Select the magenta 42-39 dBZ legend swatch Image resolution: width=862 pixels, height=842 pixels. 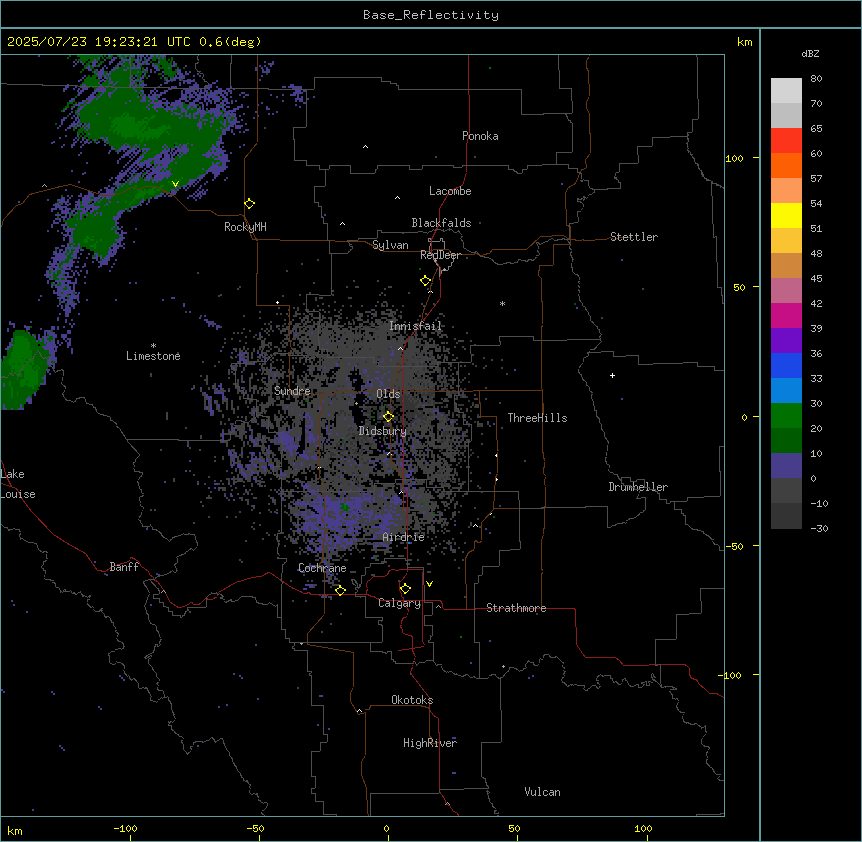click(786, 315)
